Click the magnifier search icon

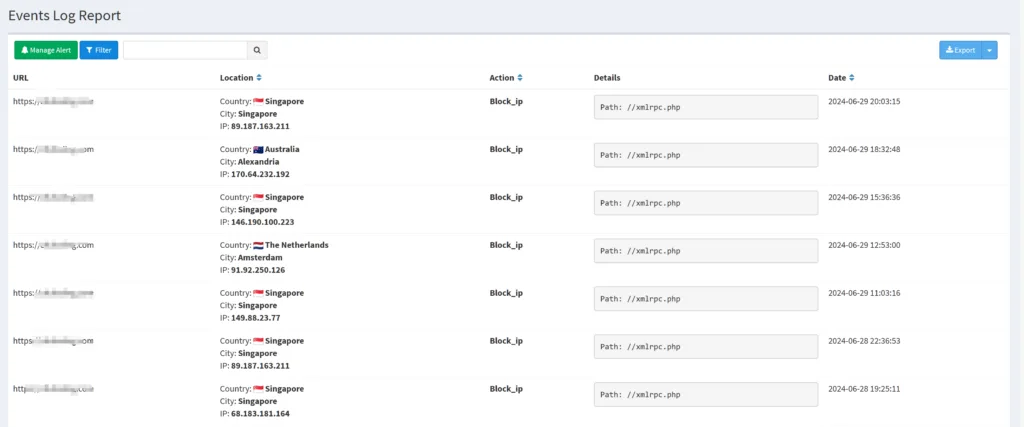257,50
